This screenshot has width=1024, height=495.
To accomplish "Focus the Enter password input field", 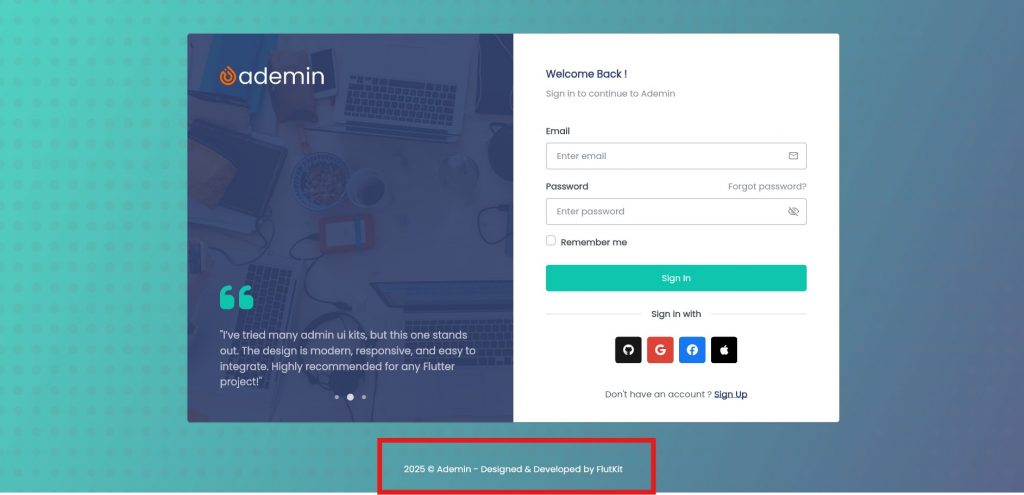I will 676,212.
